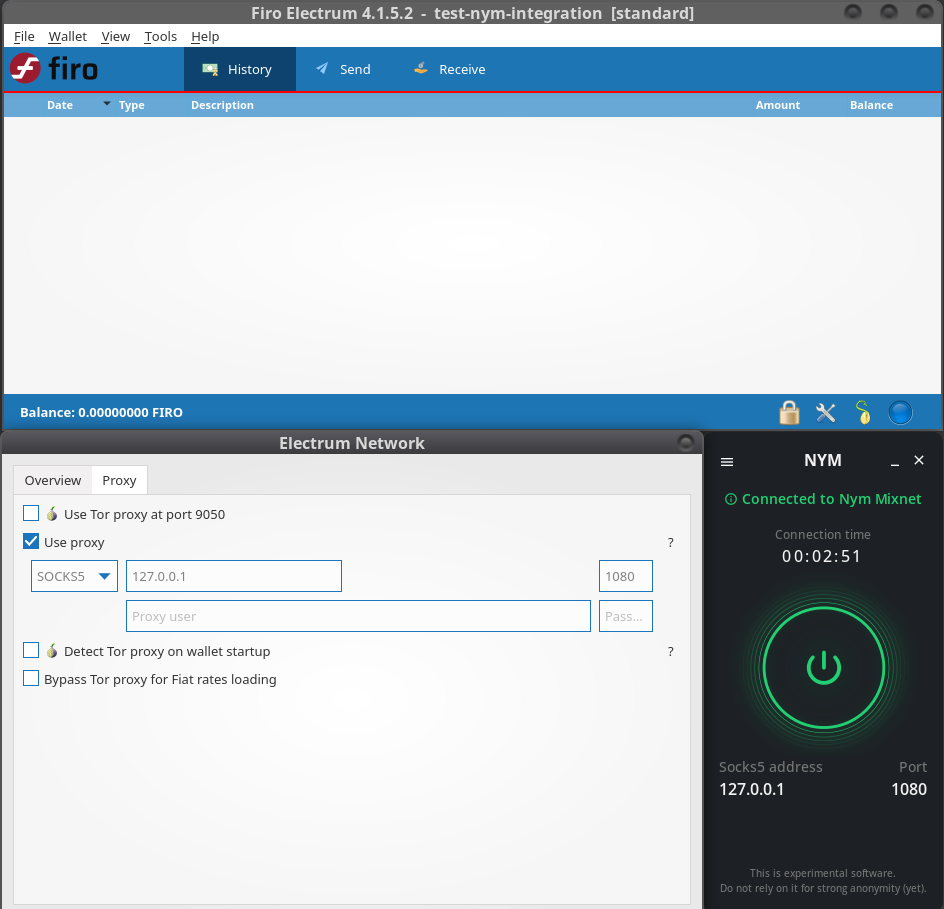
Task: Switch to Overview tab in Electrum Network
Action: [53, 480]
